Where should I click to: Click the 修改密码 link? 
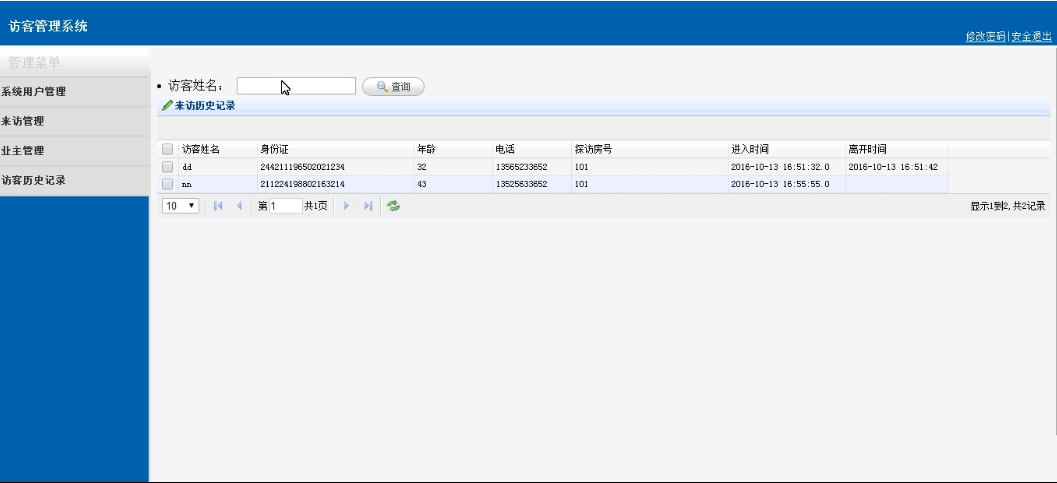pos(986,36)
